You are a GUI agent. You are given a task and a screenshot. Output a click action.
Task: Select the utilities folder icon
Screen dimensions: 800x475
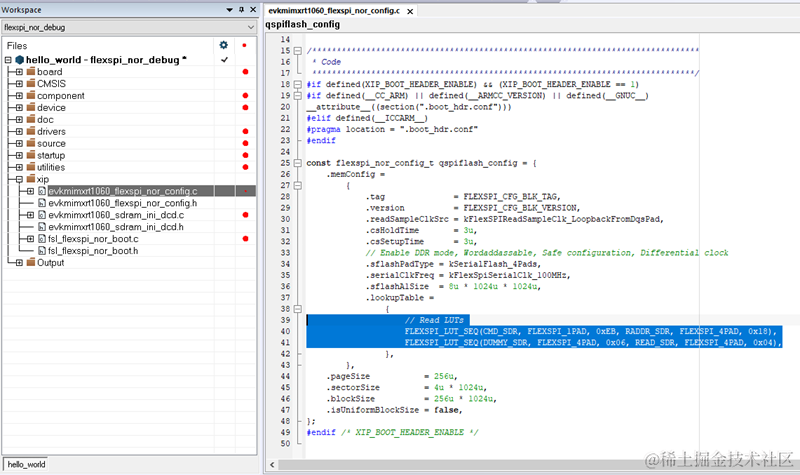[x=31, y=167]
